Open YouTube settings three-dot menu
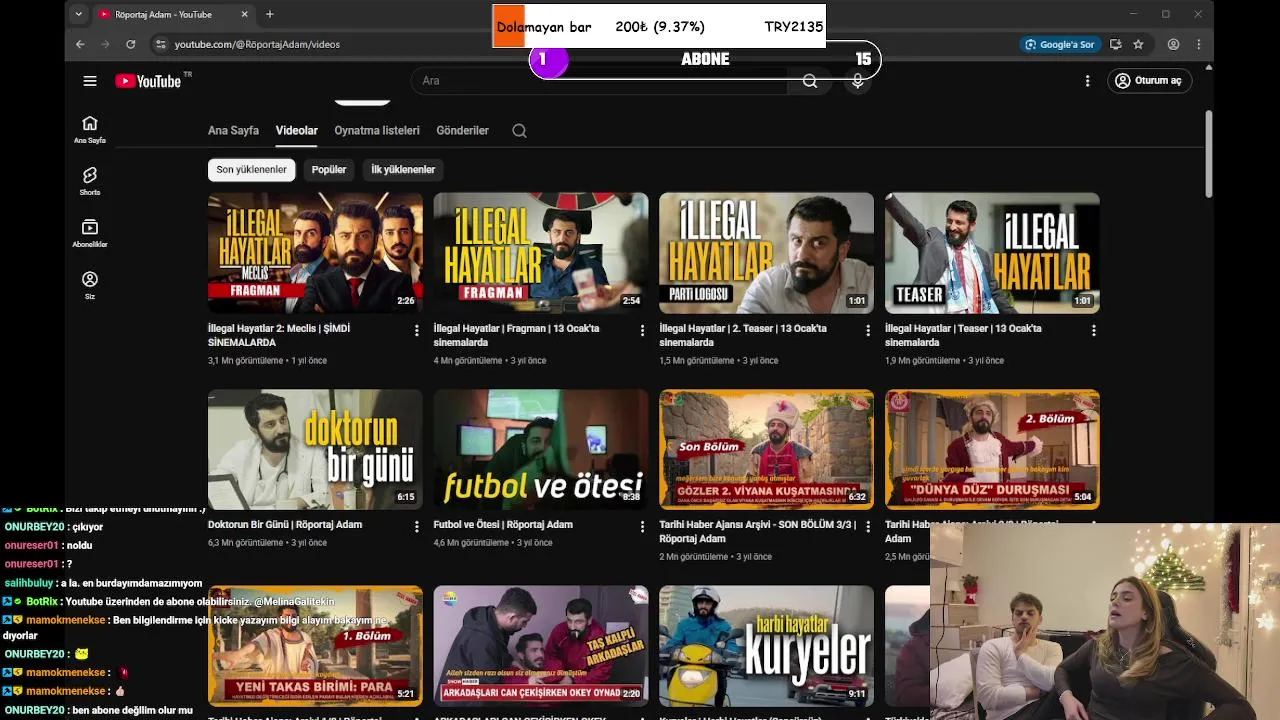This screenshot has width=1280, height=720. pos(1087,81)
